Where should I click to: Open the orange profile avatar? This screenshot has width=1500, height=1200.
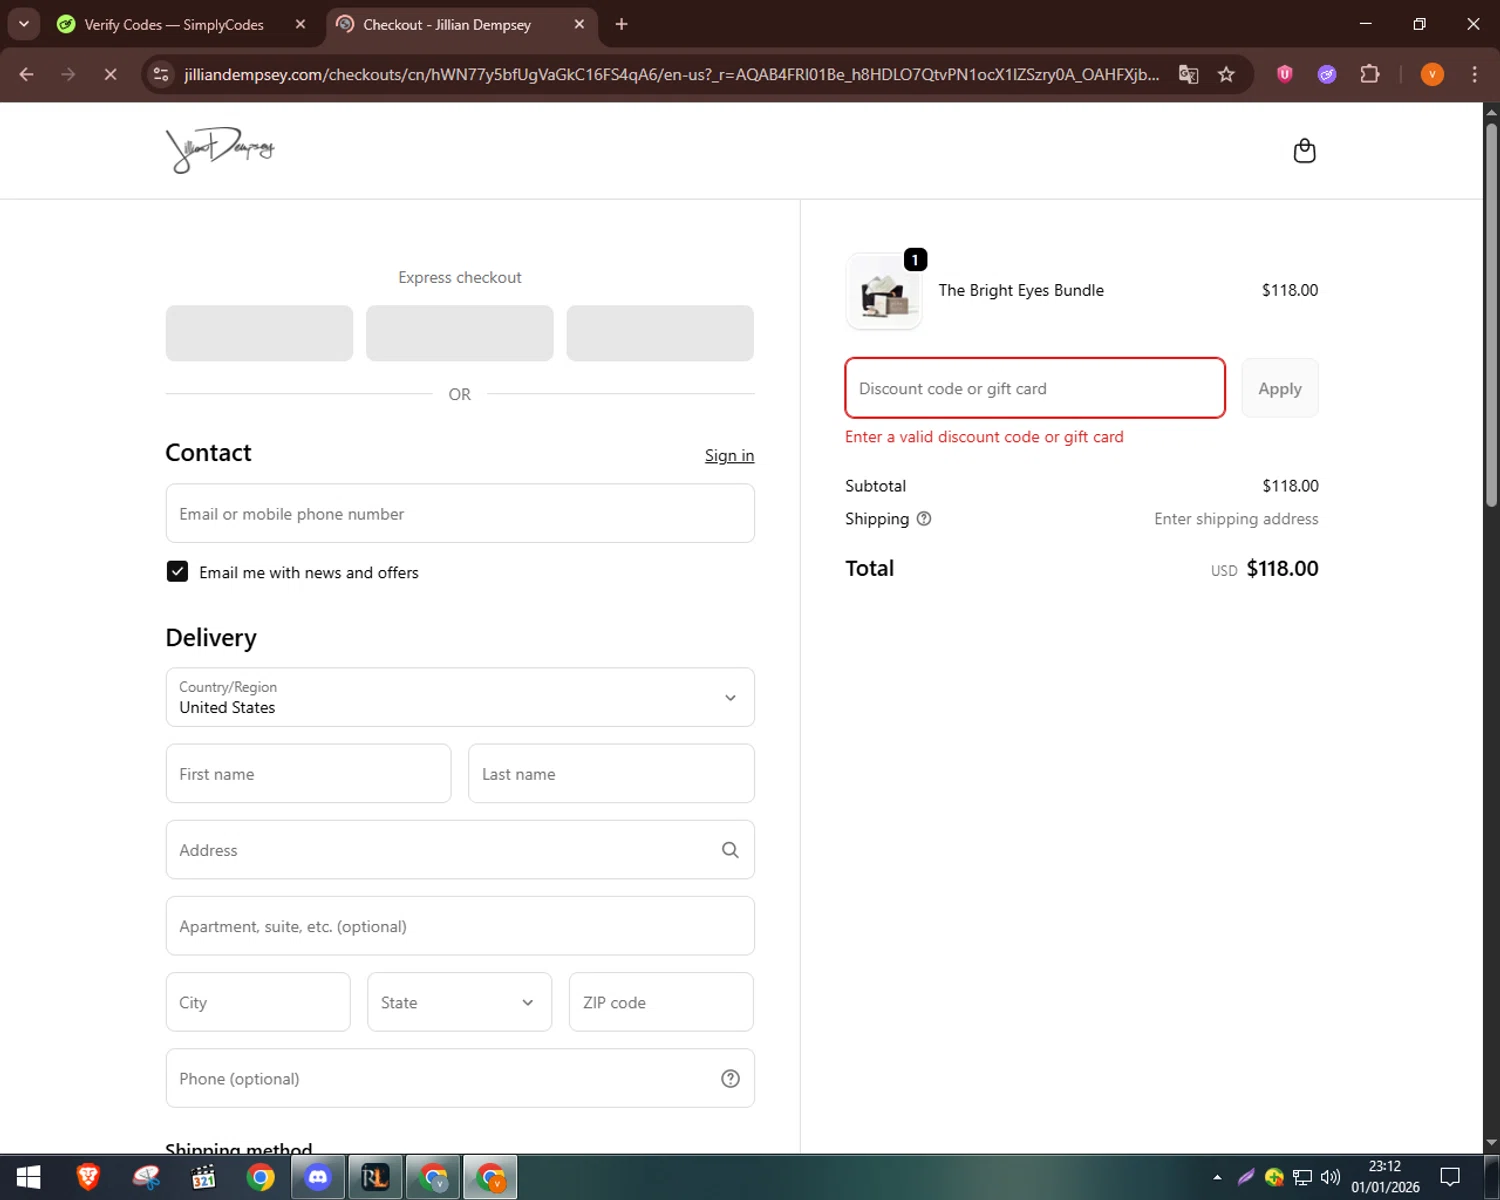click(x=1432, y=74)
